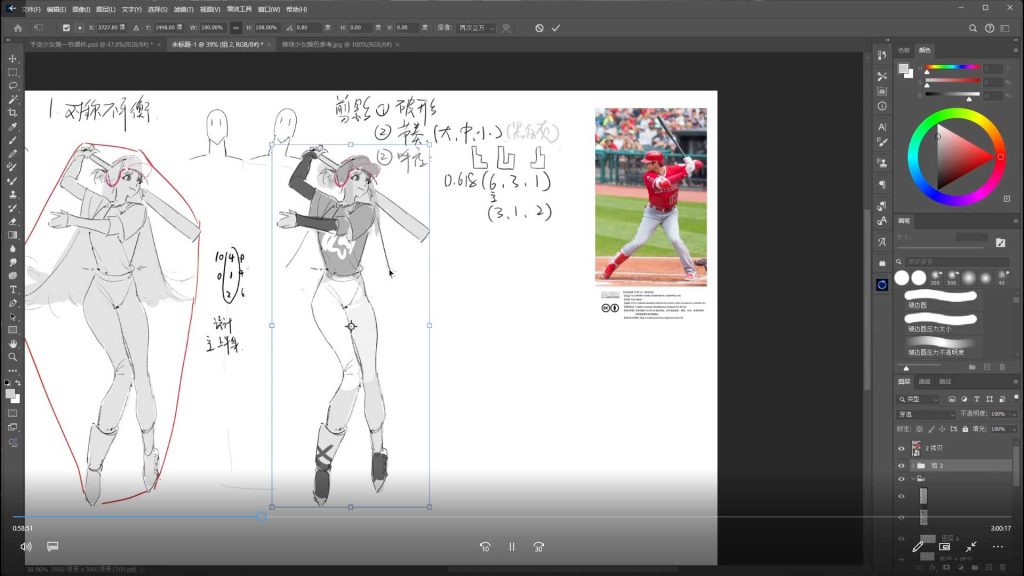Skip forward 30 seconds in video

click(x=539, y=547)
